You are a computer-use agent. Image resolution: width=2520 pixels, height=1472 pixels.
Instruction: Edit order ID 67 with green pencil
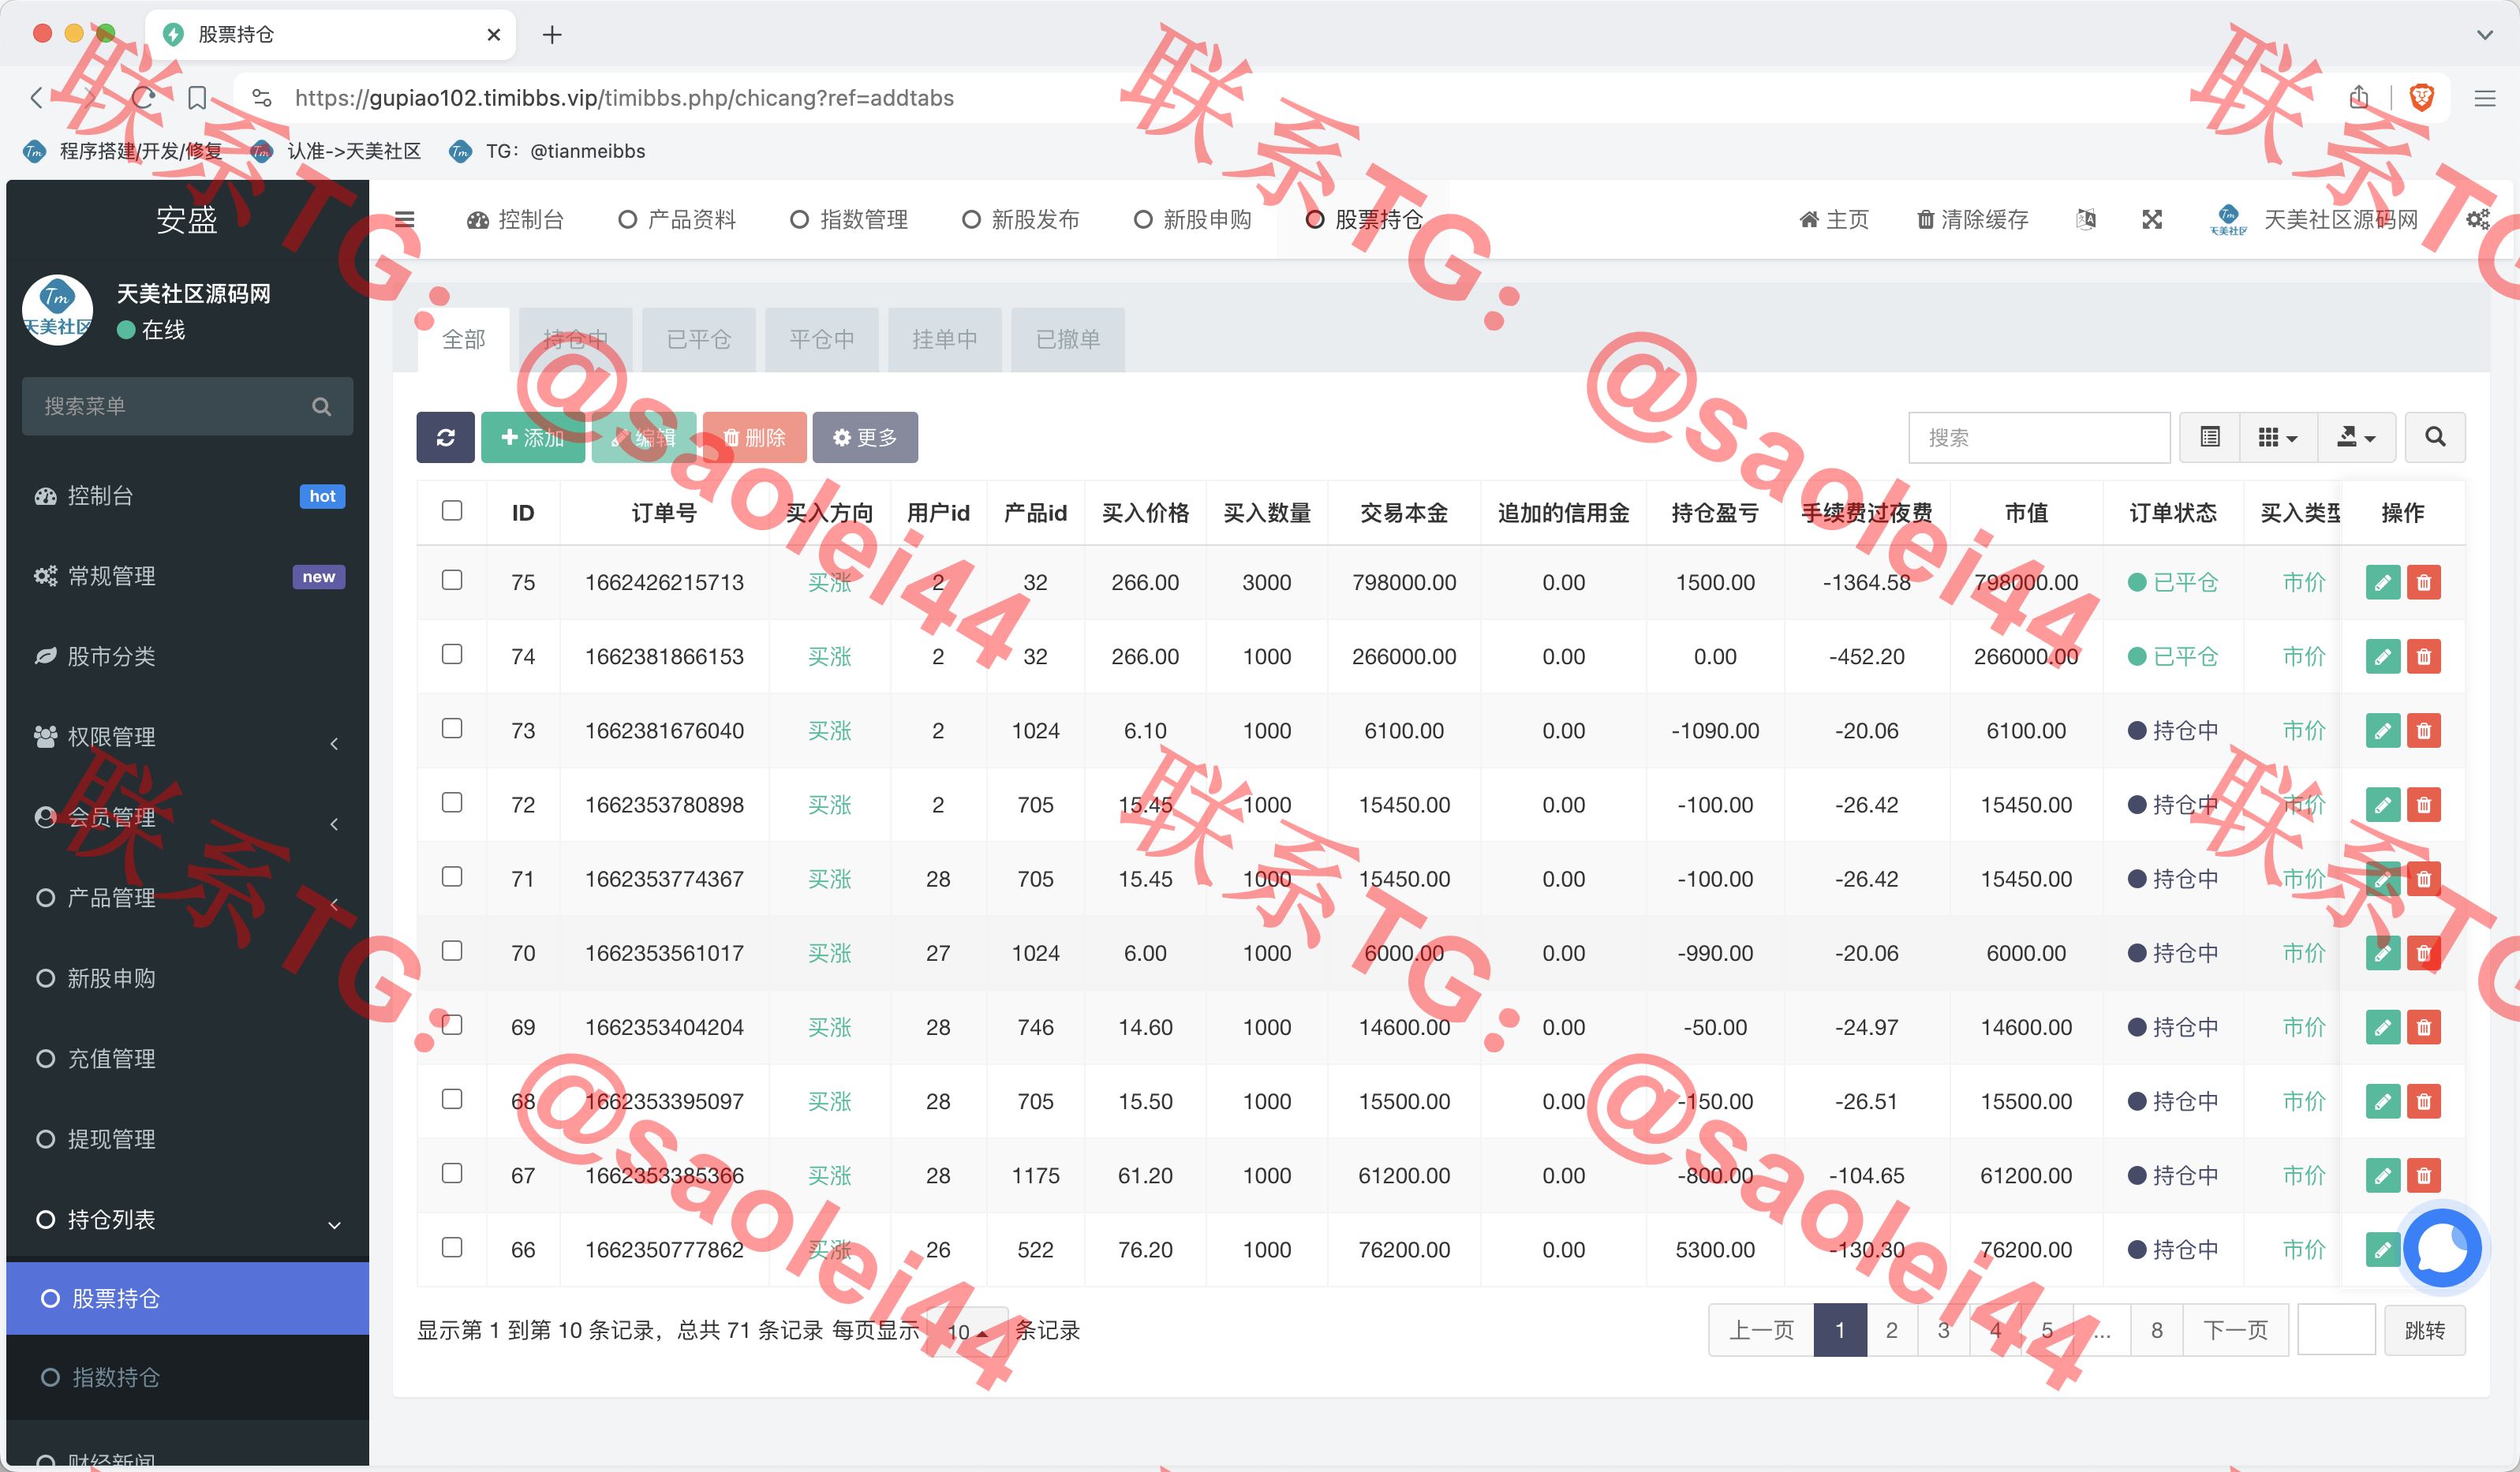[2383, 1175]
